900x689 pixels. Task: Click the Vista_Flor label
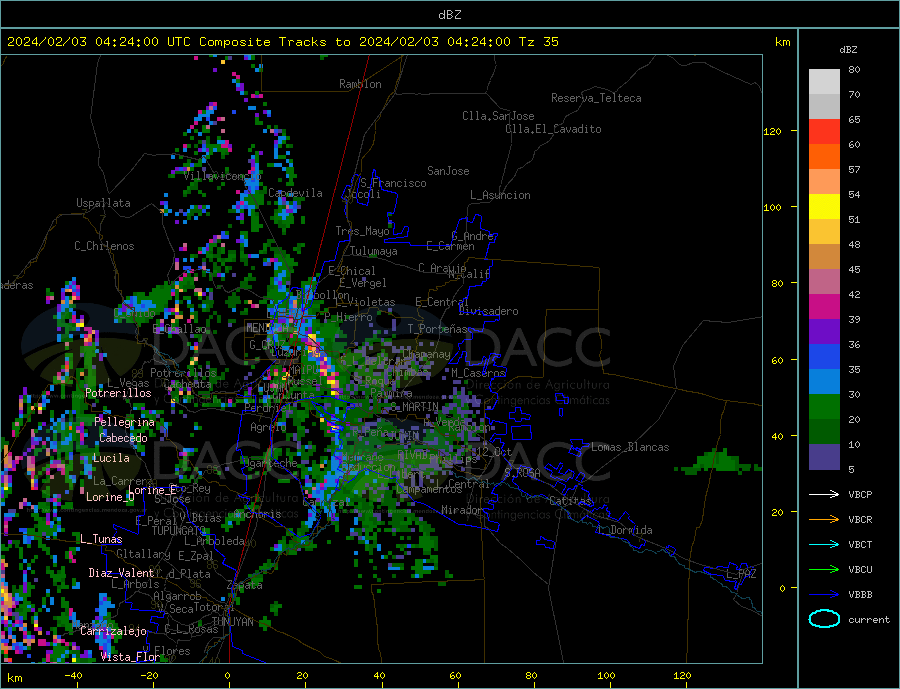point(130,657)
